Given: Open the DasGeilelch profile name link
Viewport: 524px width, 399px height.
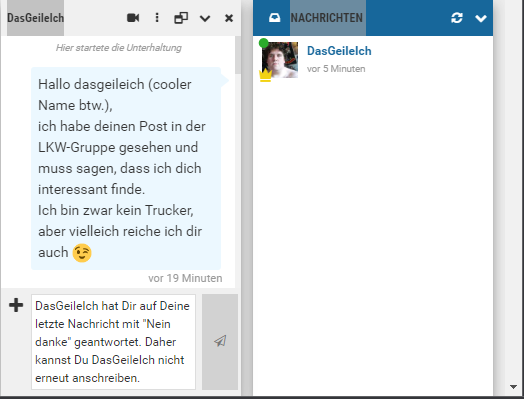Looking at the screenshot, I should [x=339, y=51].
